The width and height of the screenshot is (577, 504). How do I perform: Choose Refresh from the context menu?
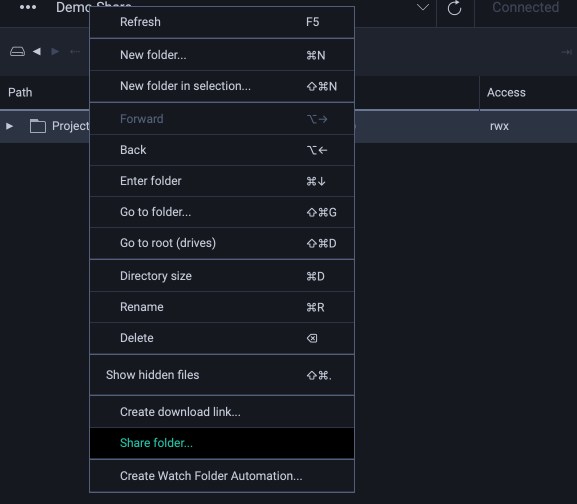[x=222, y=22]
